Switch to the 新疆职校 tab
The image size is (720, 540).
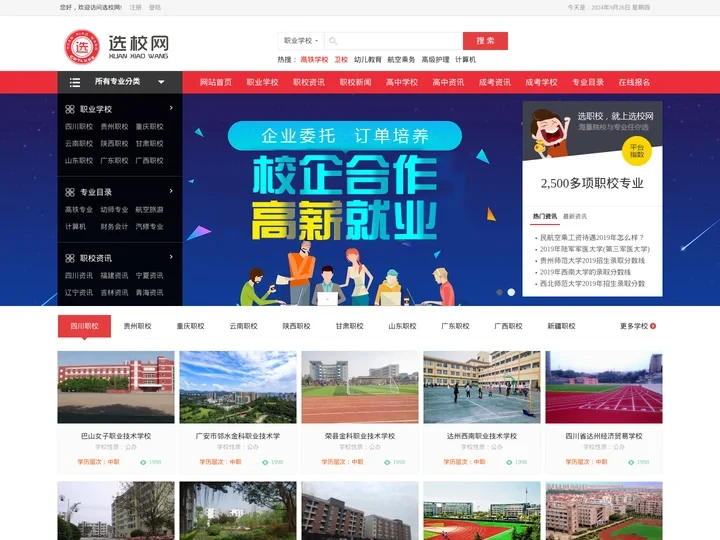561,326
